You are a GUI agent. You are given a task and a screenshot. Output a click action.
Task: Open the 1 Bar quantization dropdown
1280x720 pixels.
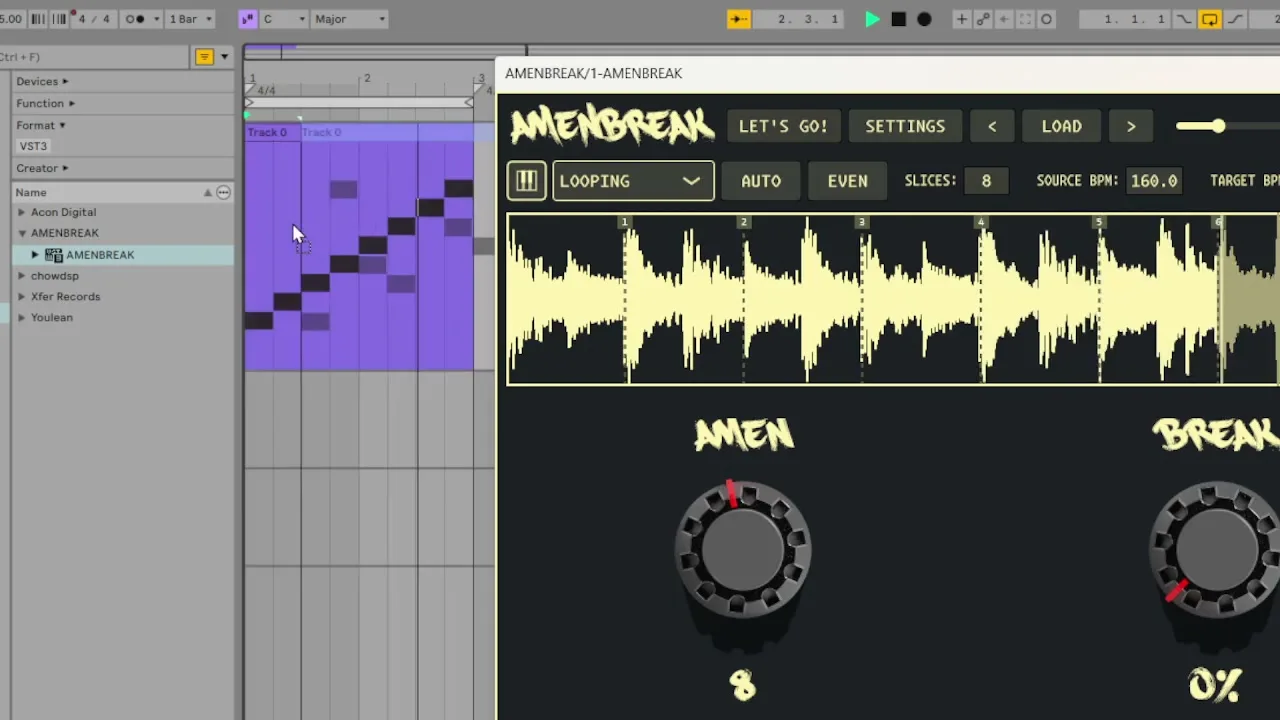[190, 19]
